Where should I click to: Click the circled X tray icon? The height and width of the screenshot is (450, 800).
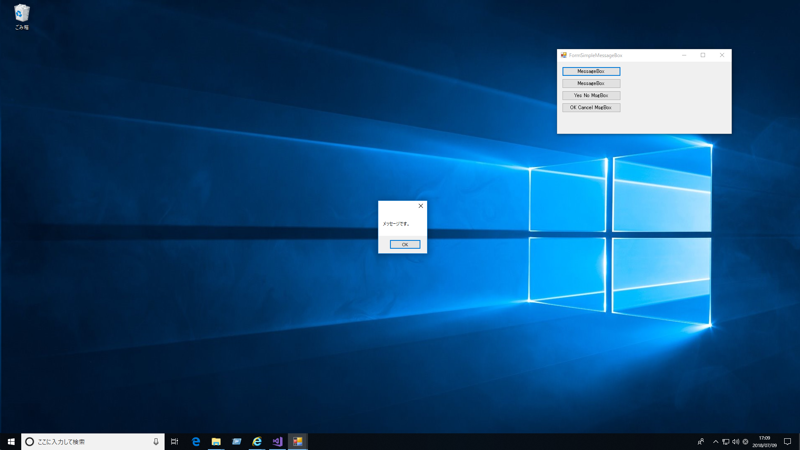point(745,441)
